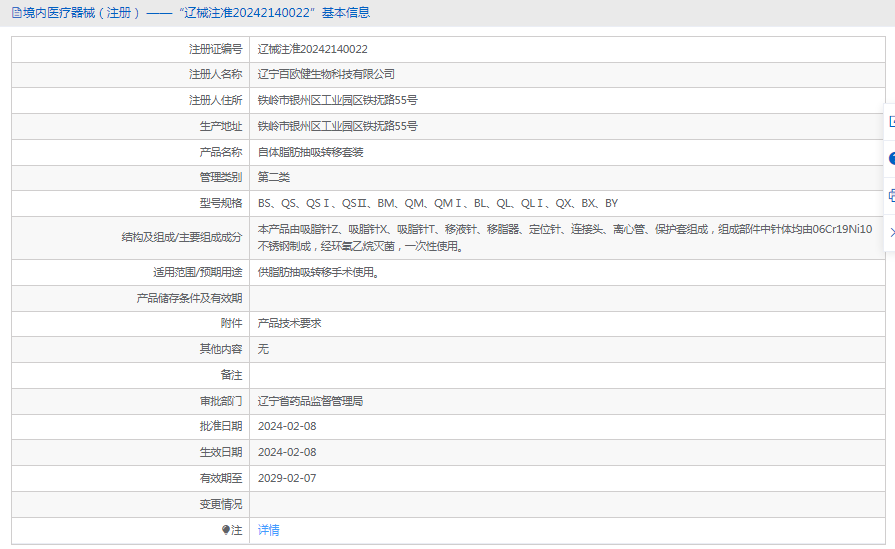Select the value 无 in 其他内容 row
The height and width of the screenshot is (549, 895).
coord(263,349)
